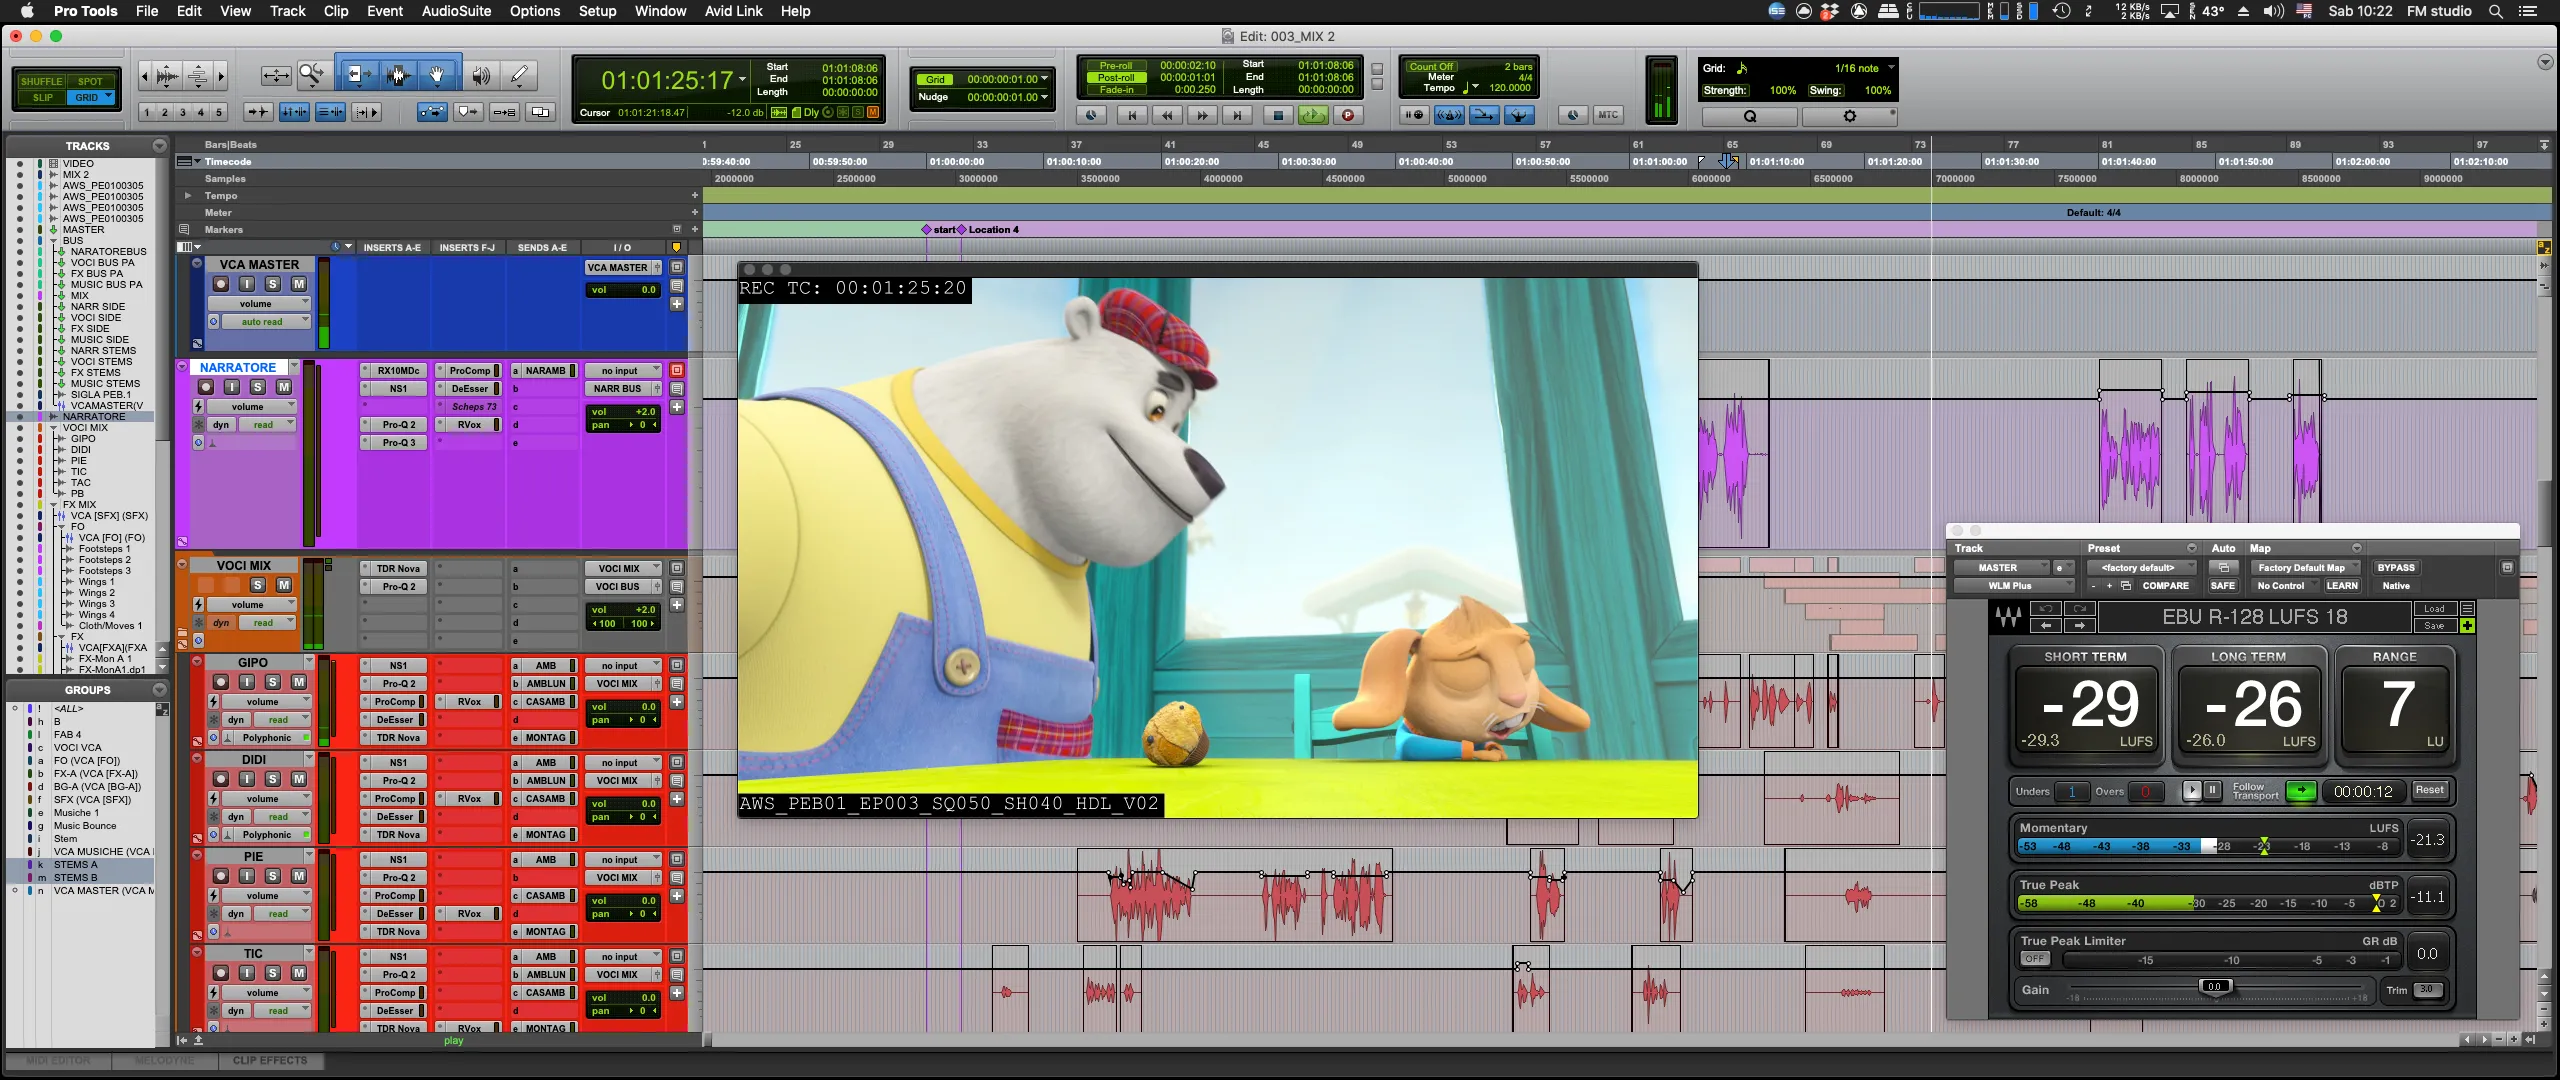This screenshot has width=2560, height=1080.
Task: Click the plugin SAFE button
Action: (2223, 586)
